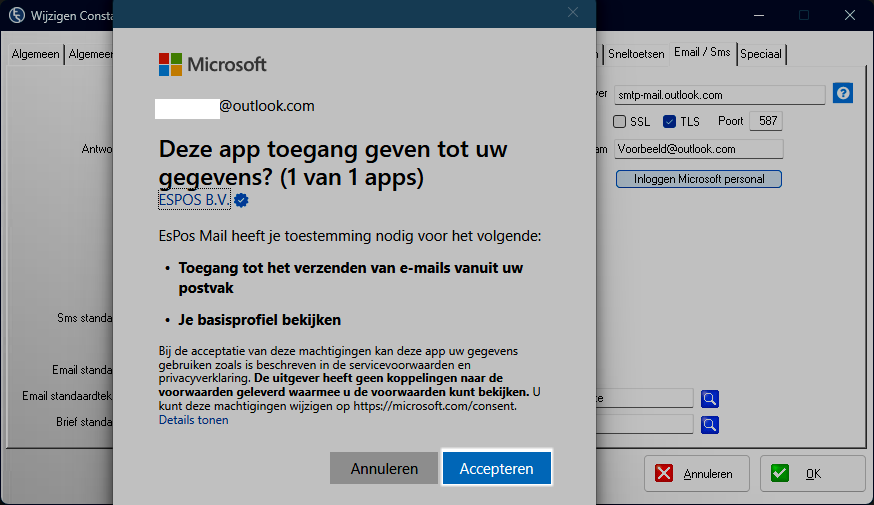Screen dimensions: 874x505
Task: Click the Microsoft logo
Action: tap(212, 64)
